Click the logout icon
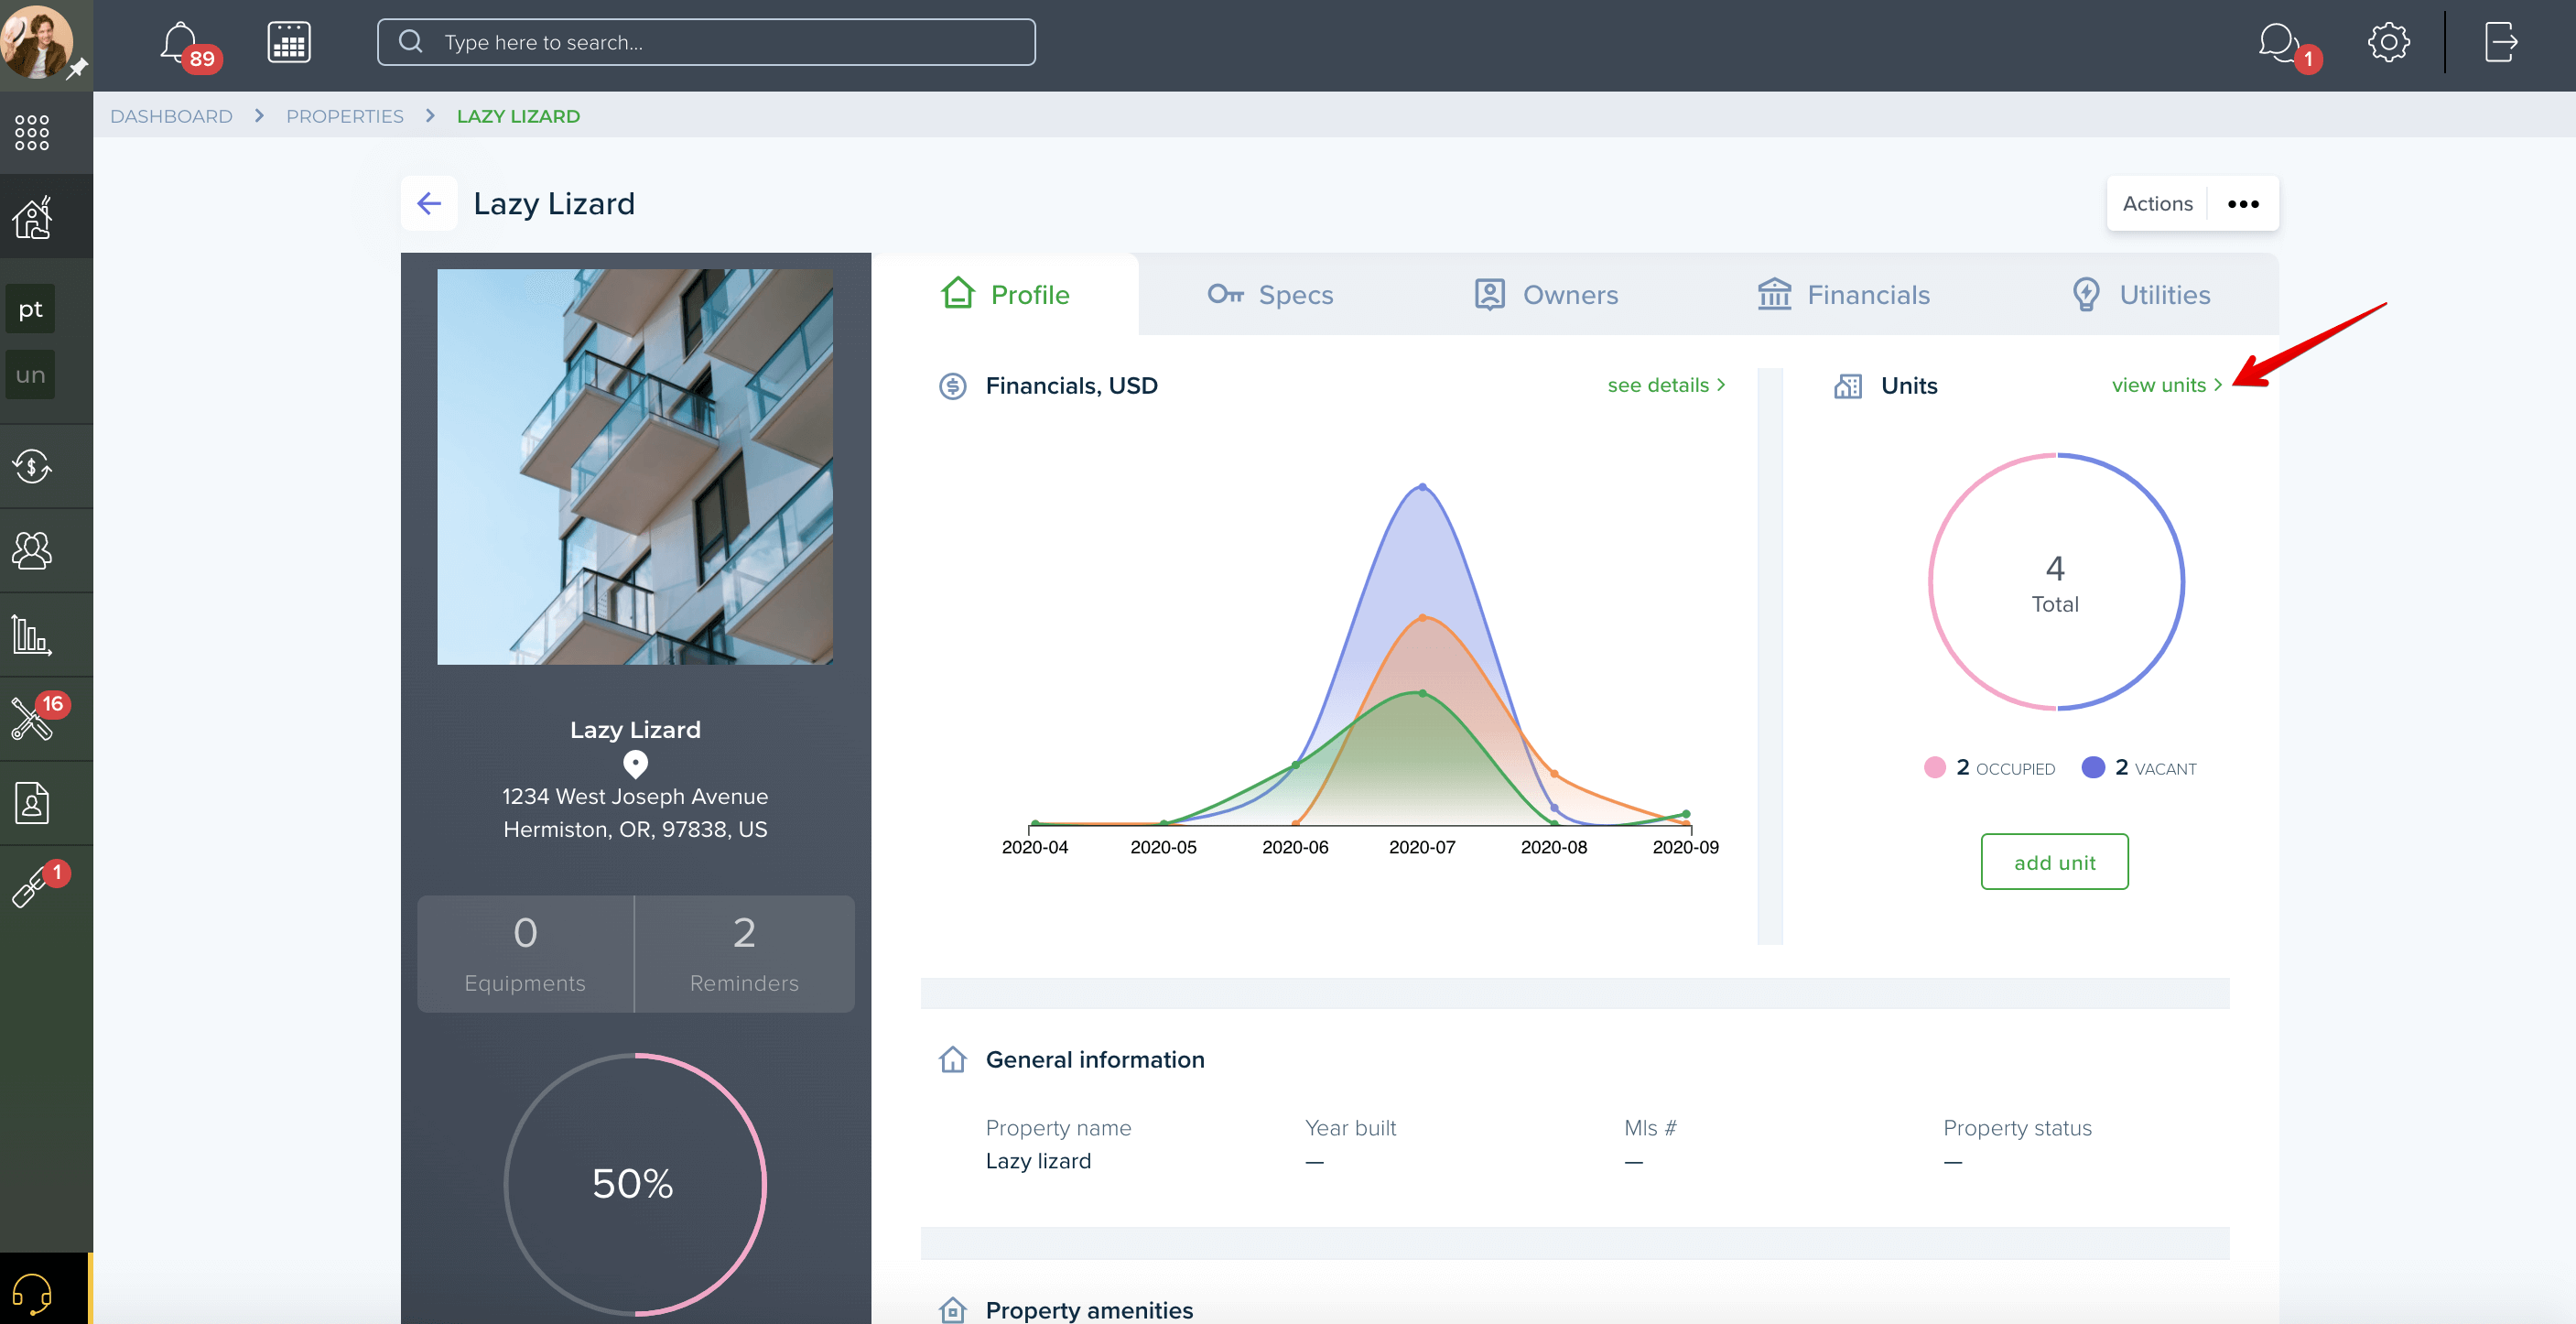Screen dimensions: 2576x1324 pos(2501,43)
